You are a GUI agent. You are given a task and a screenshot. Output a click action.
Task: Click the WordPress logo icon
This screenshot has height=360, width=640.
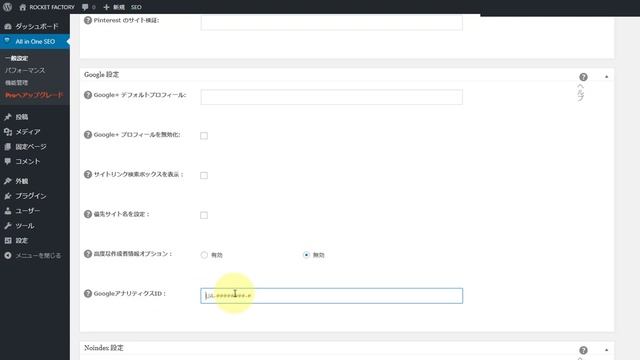click(x=7, y=7)
